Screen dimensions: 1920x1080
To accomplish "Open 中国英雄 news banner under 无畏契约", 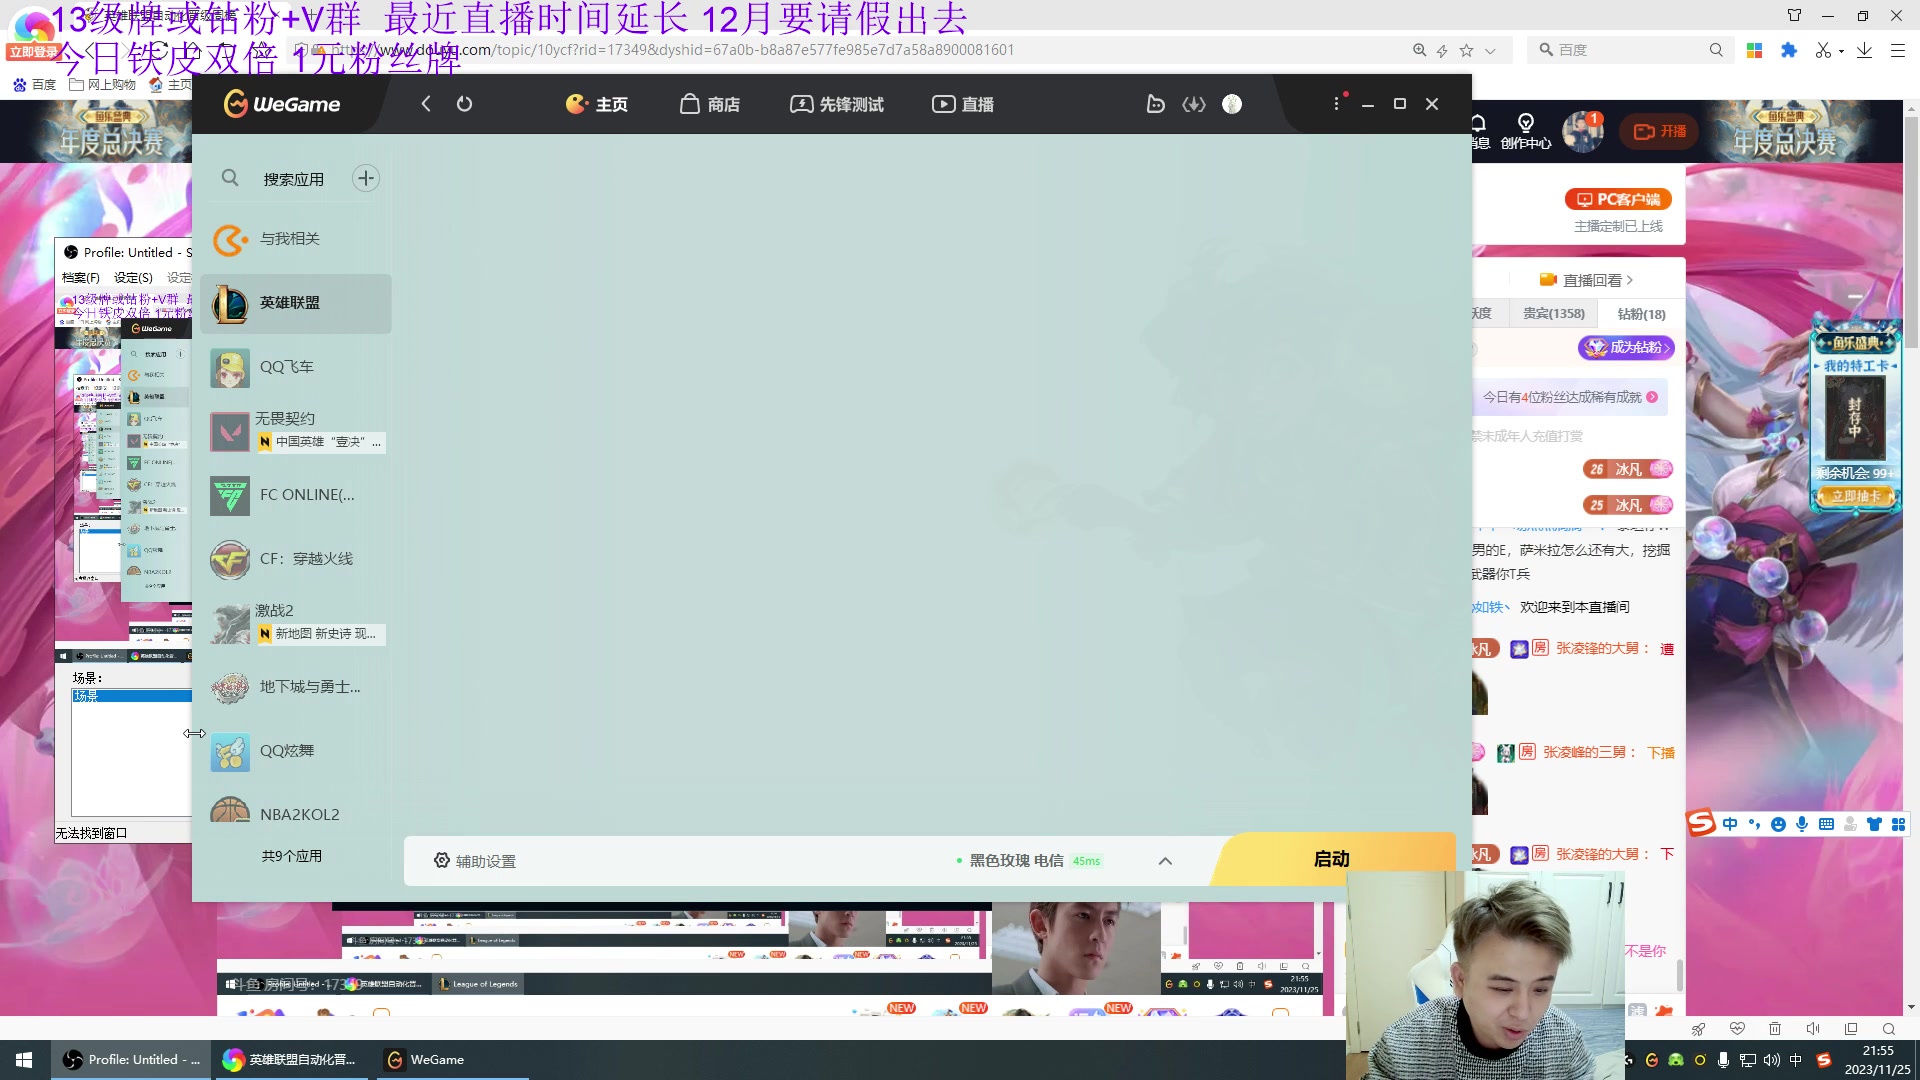I will [321, 441].
